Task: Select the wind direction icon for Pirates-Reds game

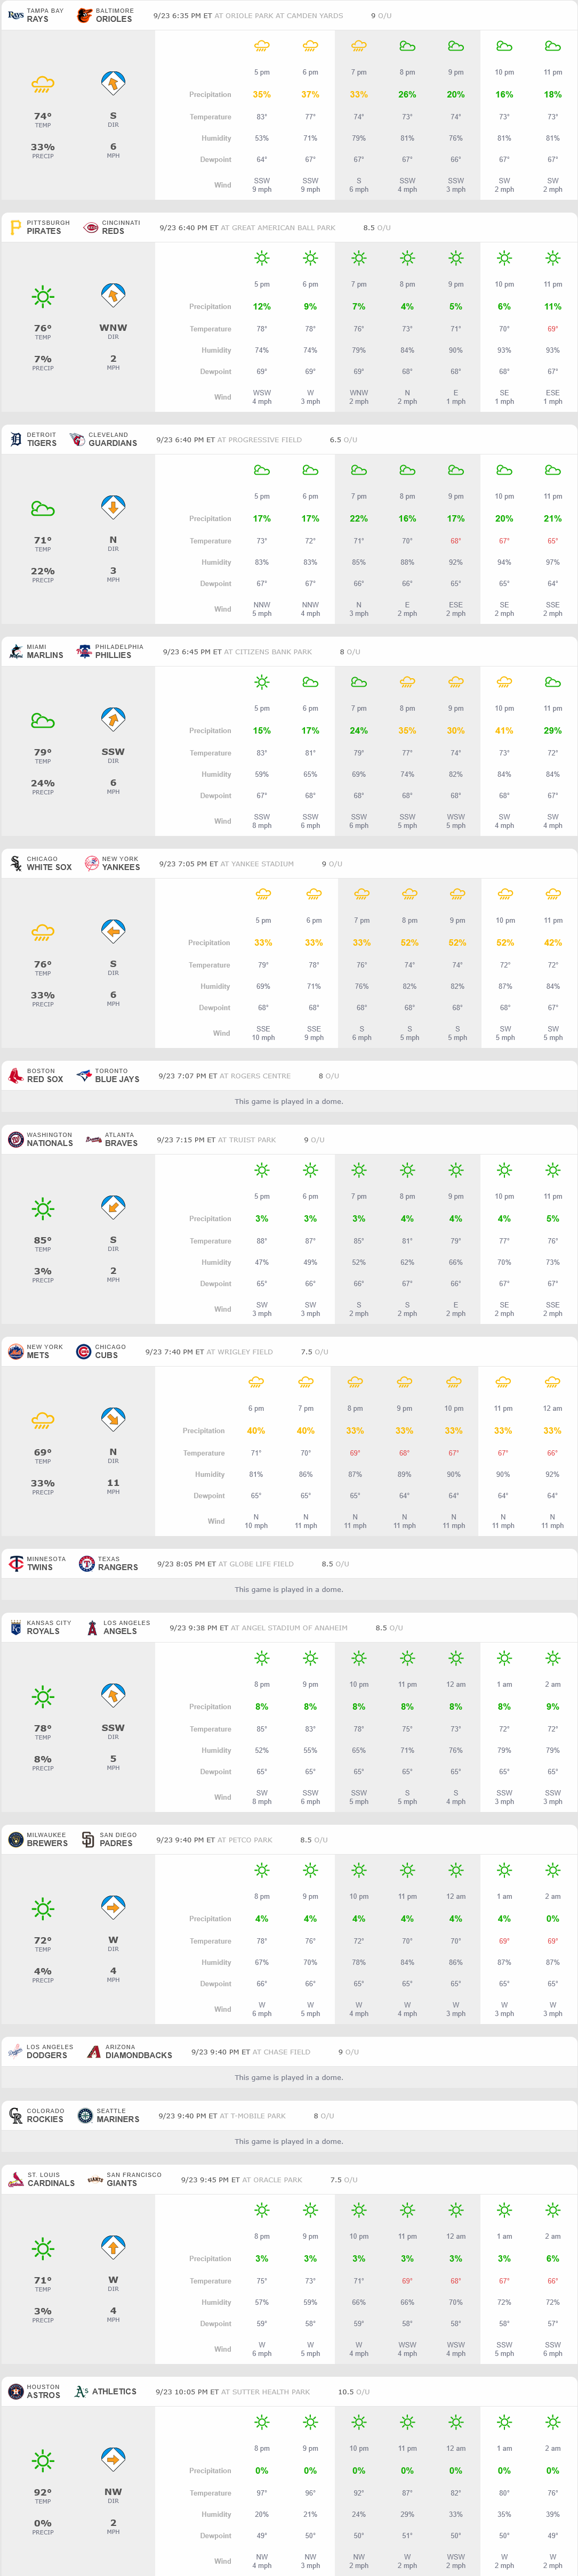Action: [113, 295]
